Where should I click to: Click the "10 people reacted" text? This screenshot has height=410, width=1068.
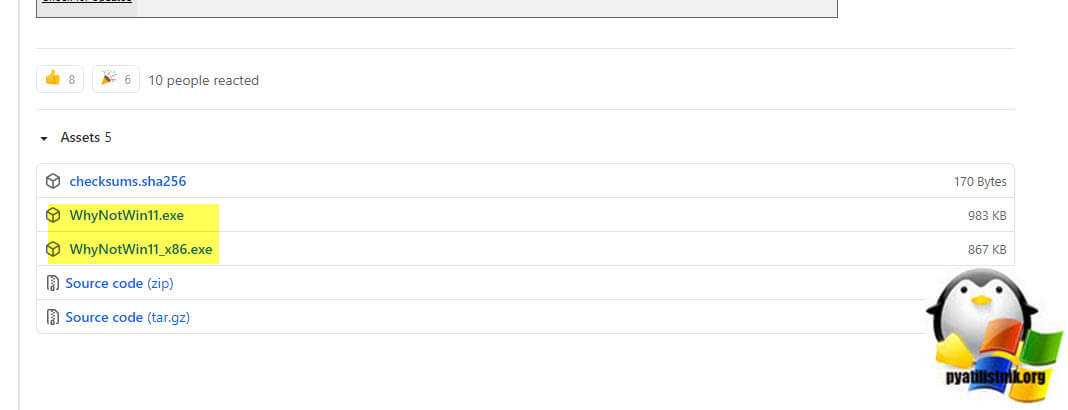point(203,80)
